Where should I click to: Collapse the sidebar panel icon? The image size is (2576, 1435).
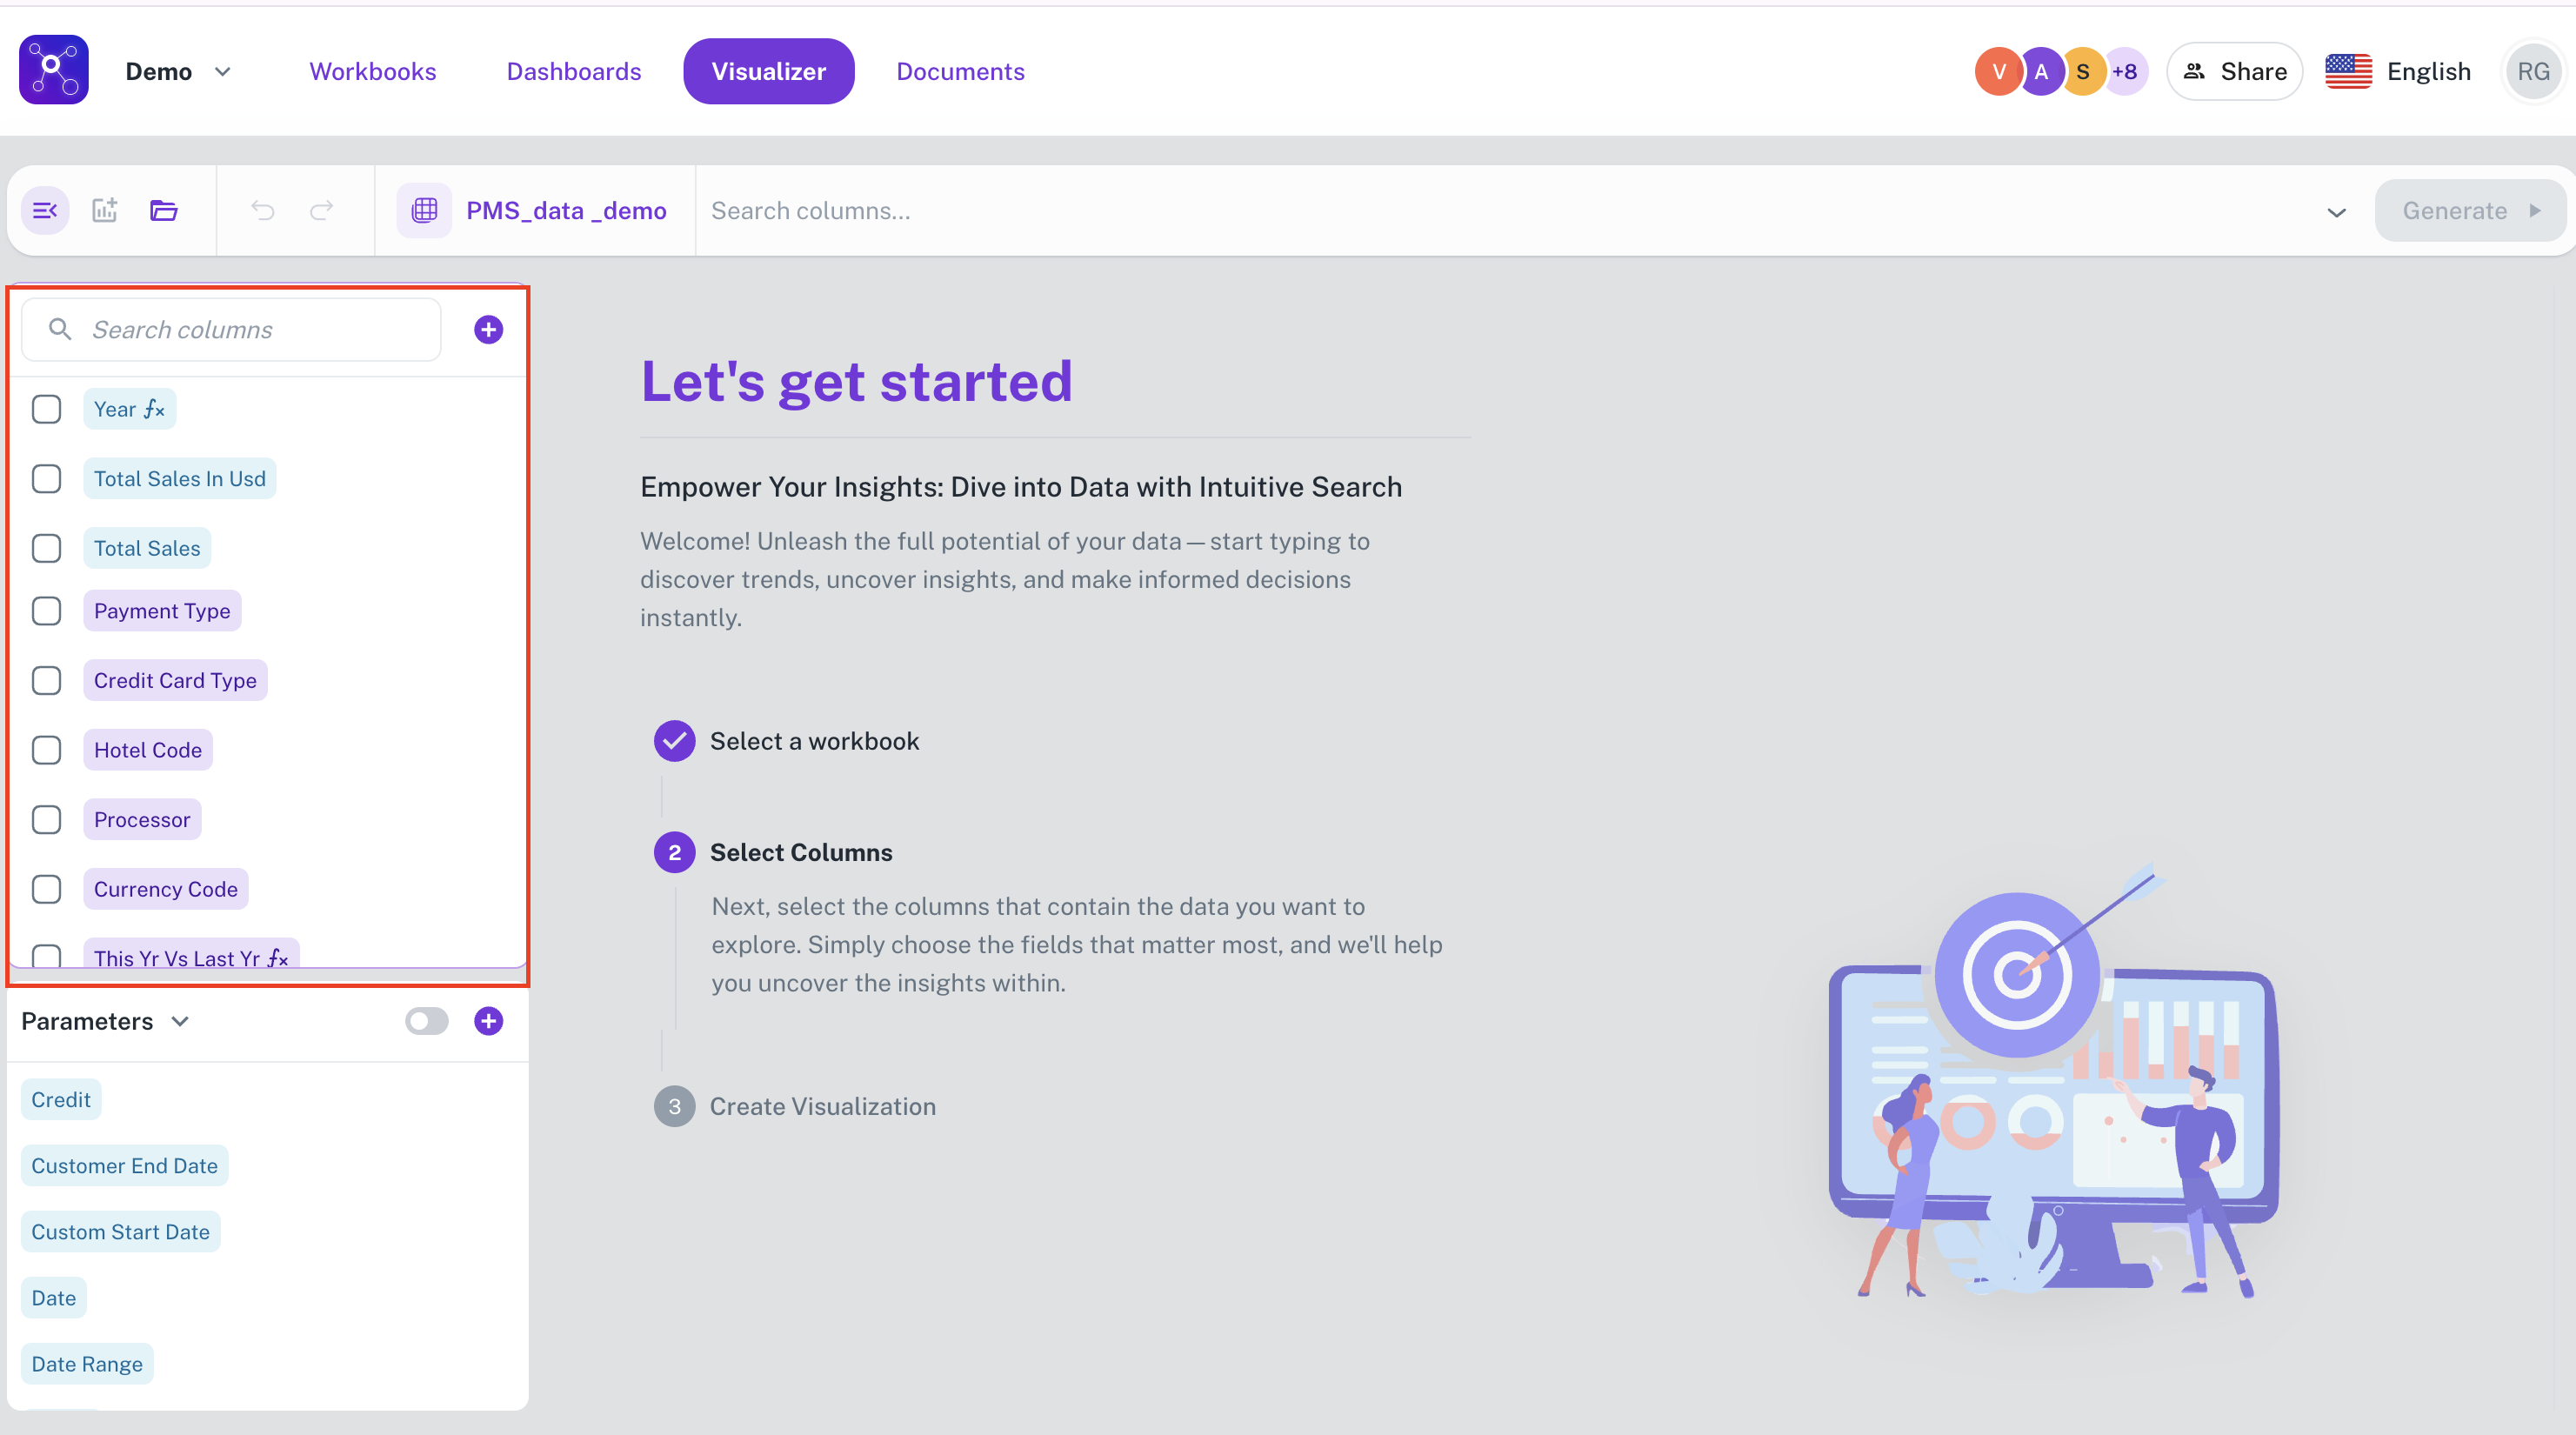coord(45,211)
